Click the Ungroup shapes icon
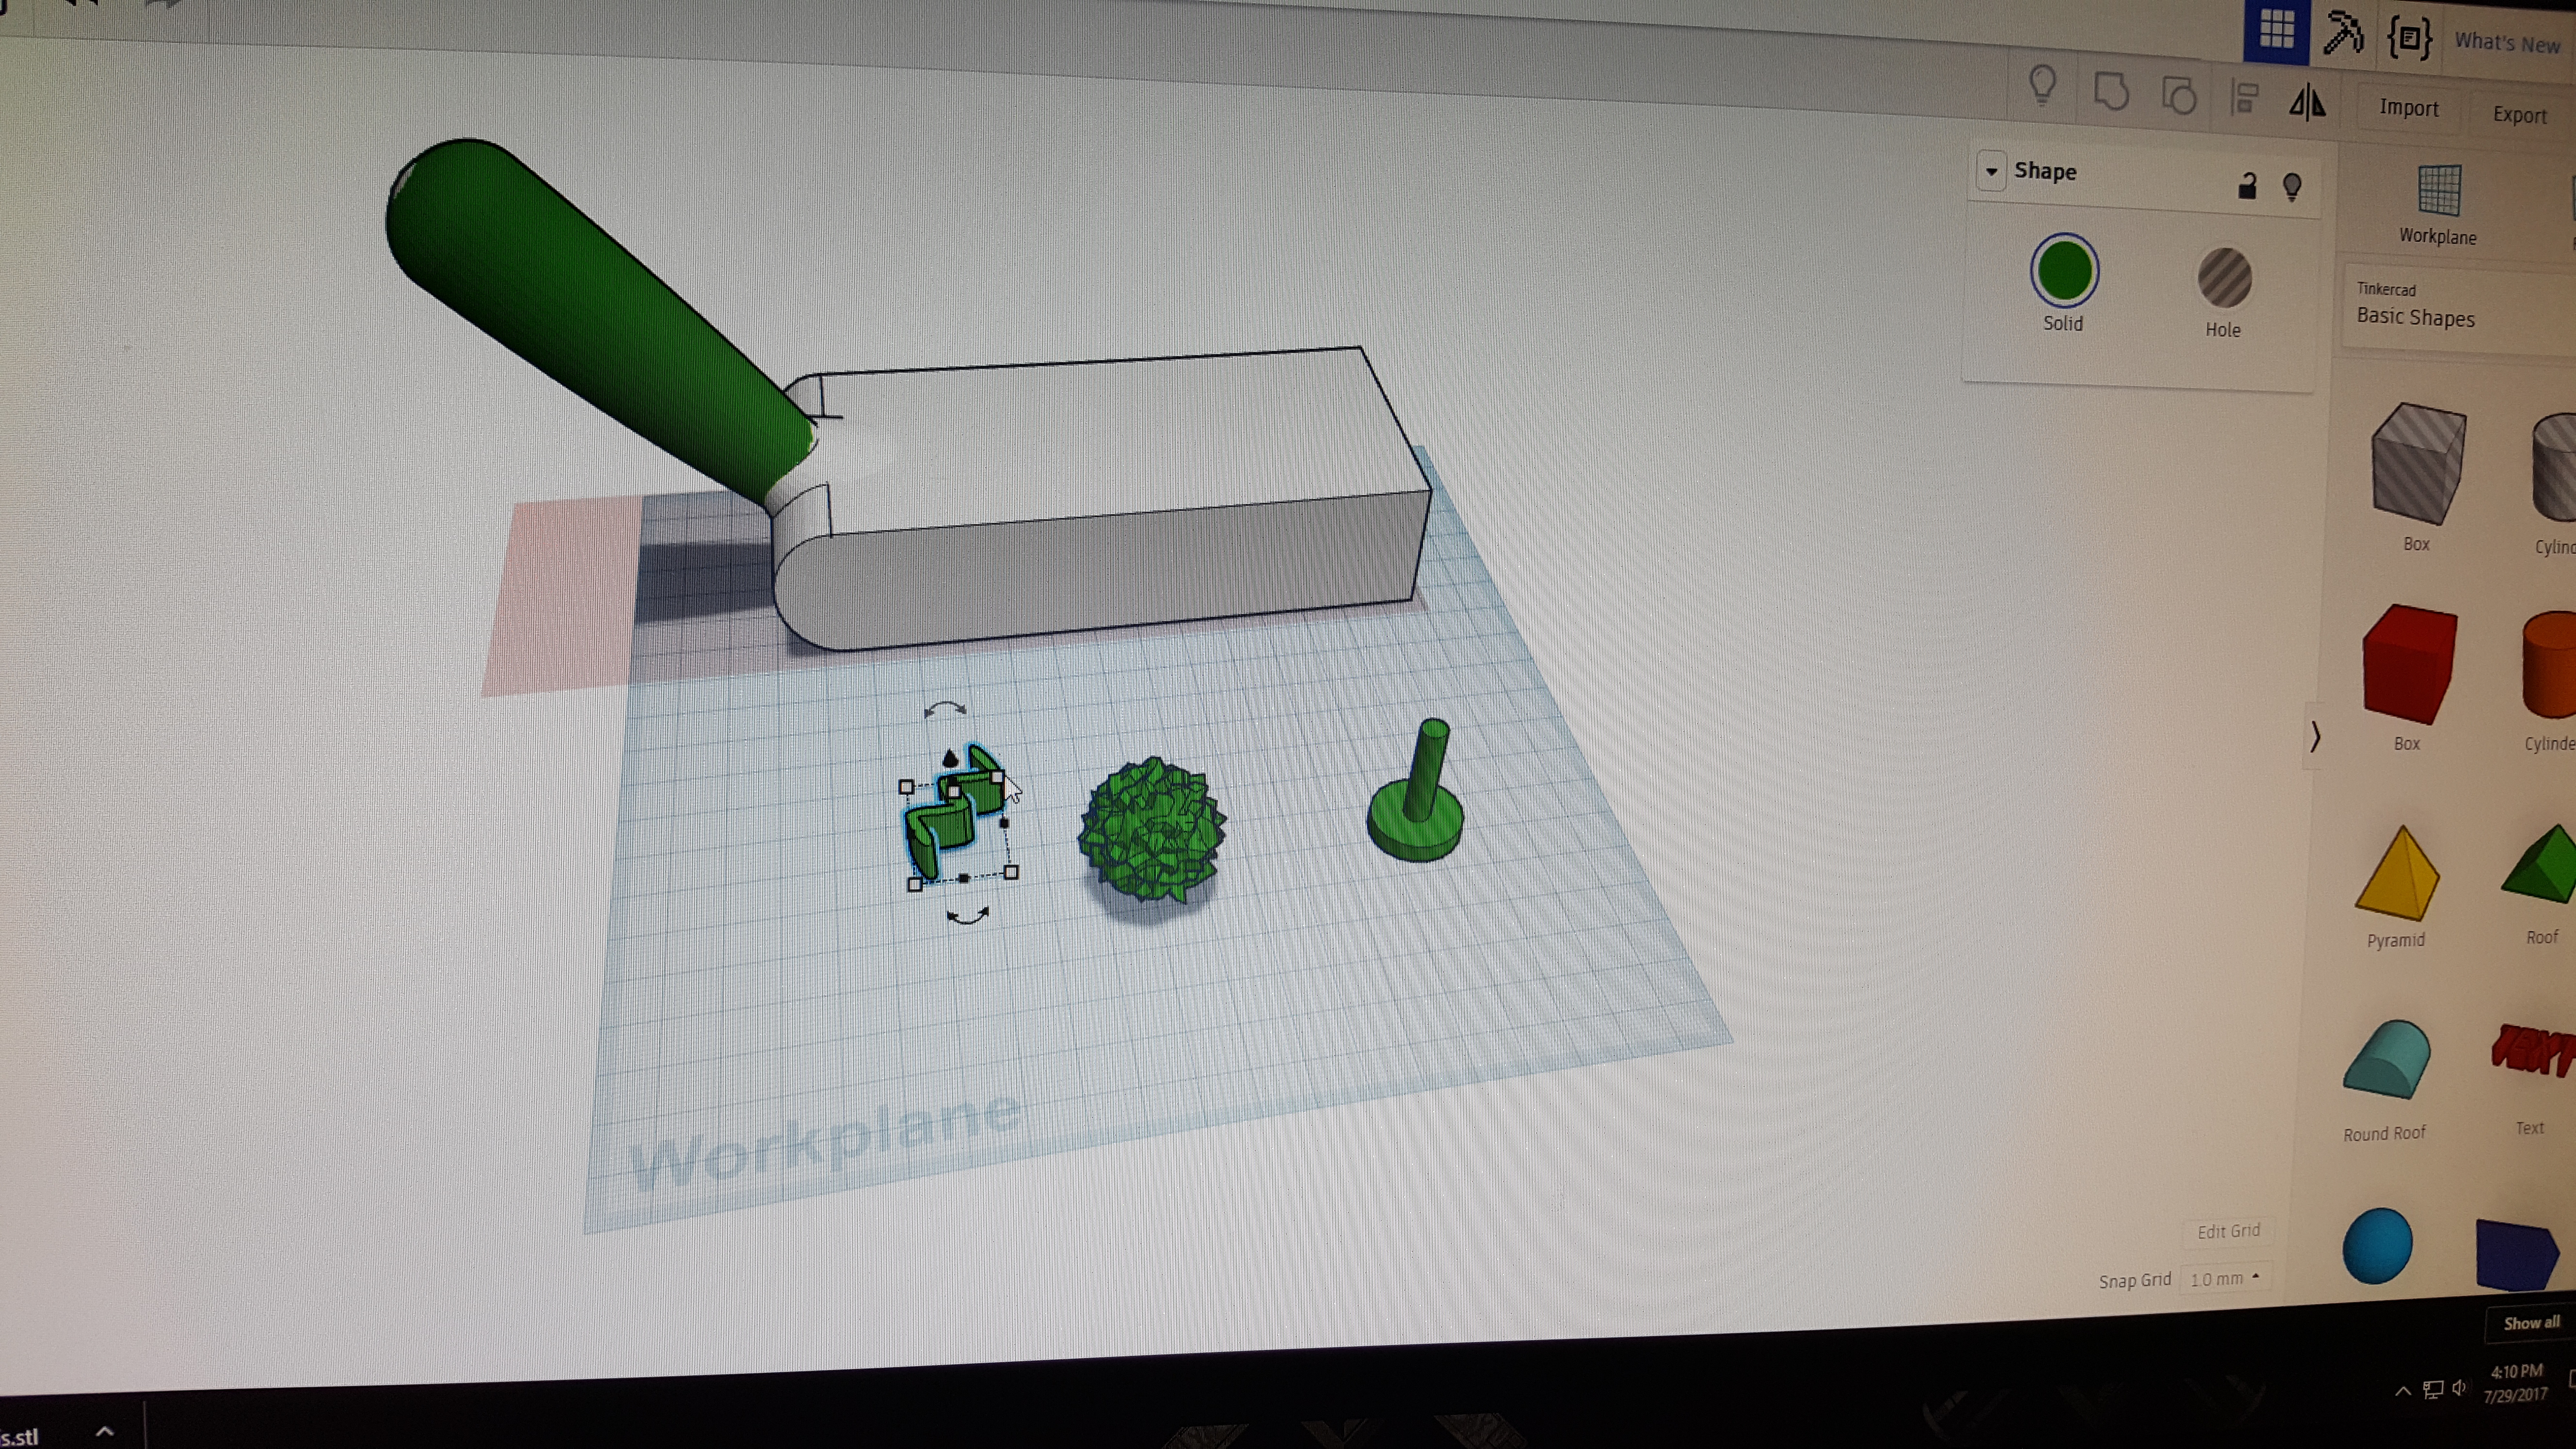The height and width of the screenshot is (1449, 2576). pos(2179,96)
